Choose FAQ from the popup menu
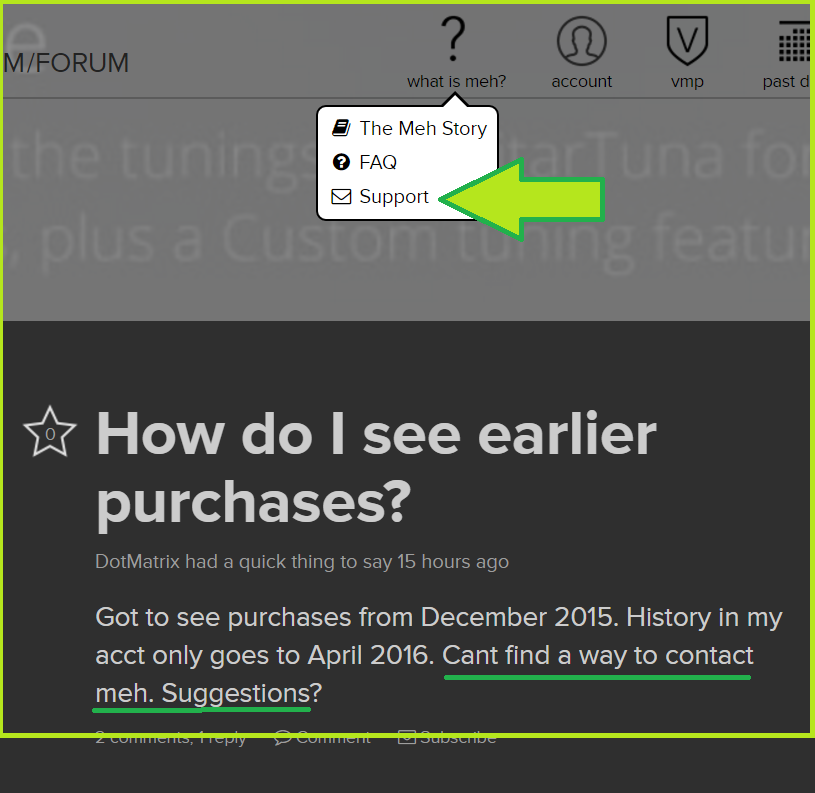Screen dimensions: 815x793 (x=378, y=162)
